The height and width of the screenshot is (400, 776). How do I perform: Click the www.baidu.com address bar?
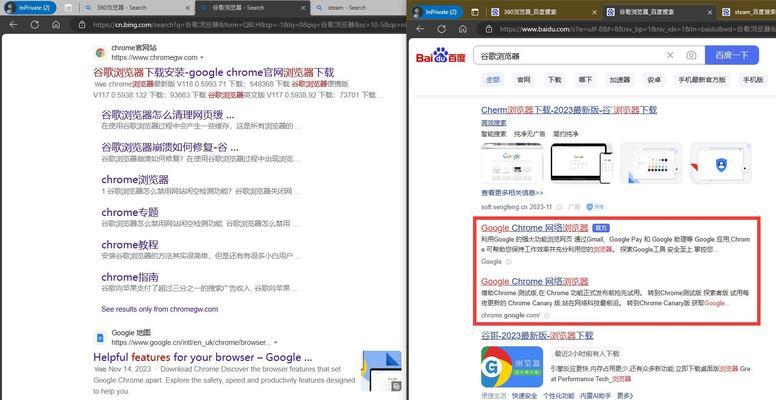[x=638, y=29]
